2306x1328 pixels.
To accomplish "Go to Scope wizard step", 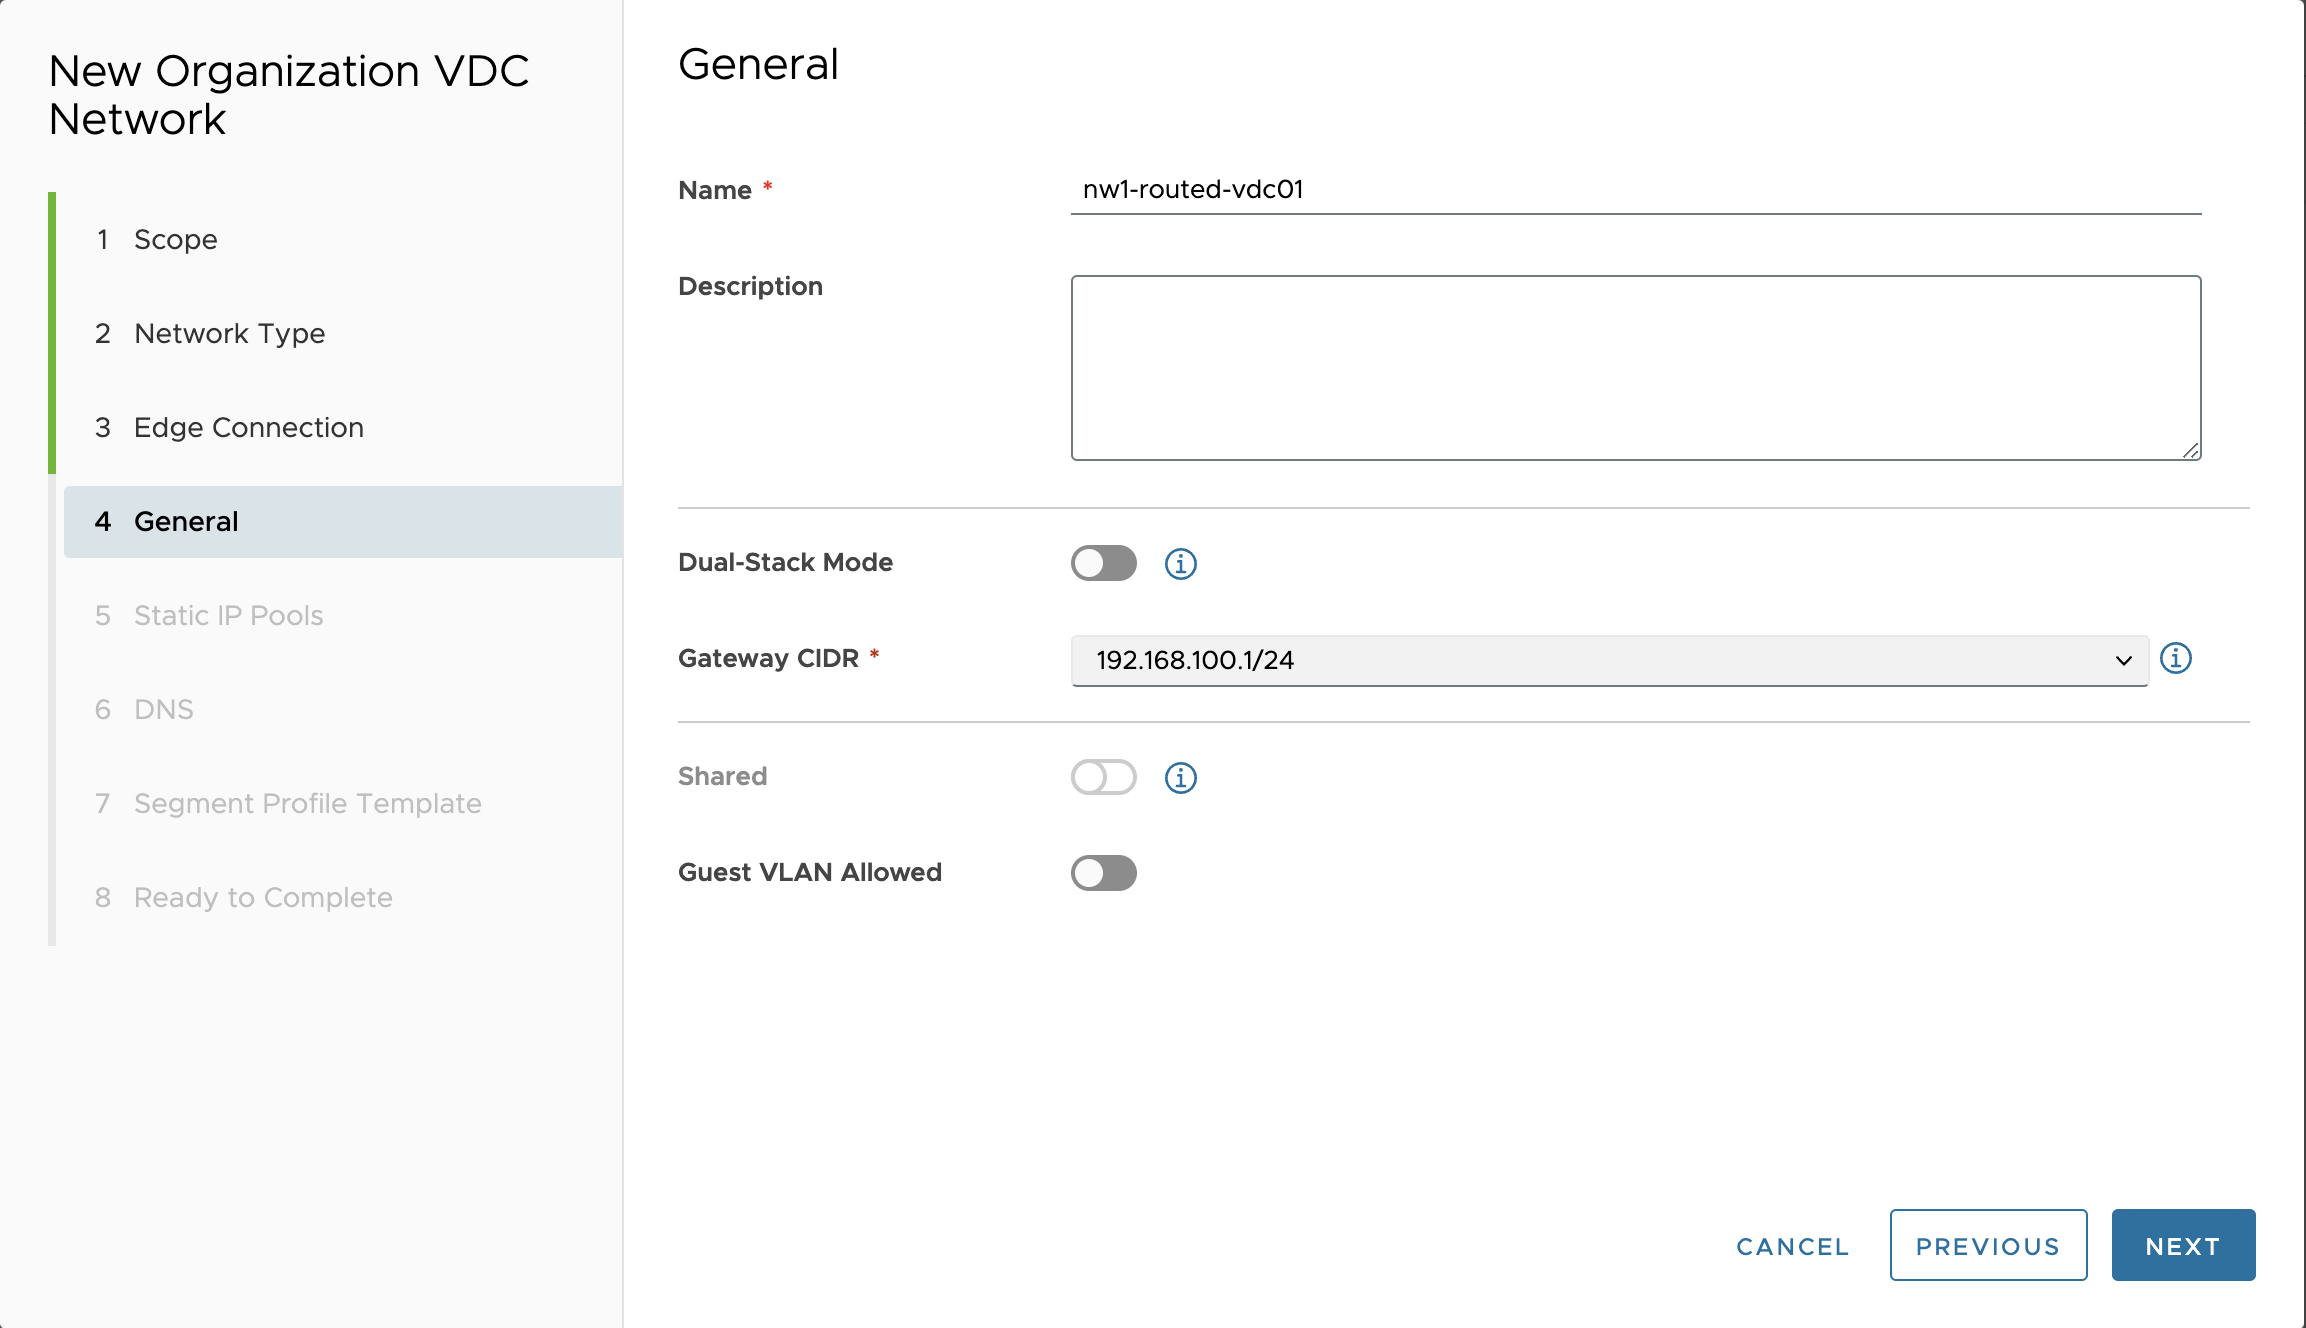I will pyautogui.click(x=175, y=240).
